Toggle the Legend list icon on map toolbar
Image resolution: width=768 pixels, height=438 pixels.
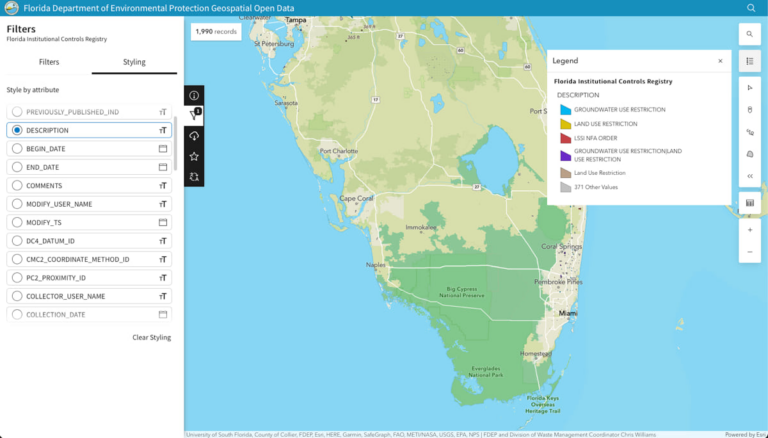pyautogui.click(x=749, y=61)
